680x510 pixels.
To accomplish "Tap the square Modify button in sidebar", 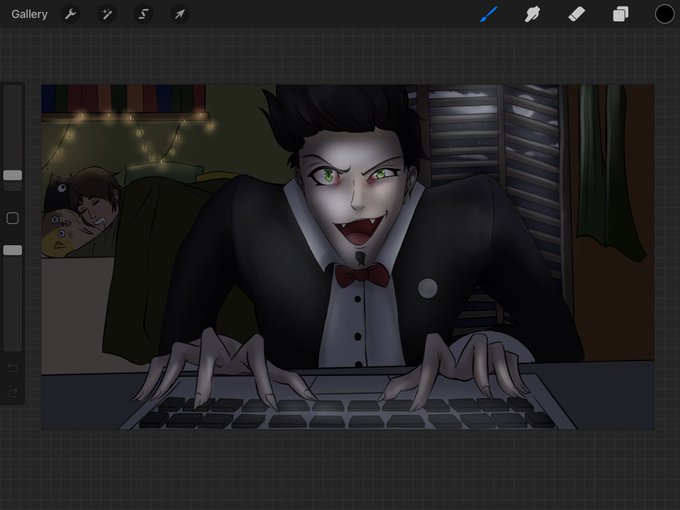I will [13, 218].
